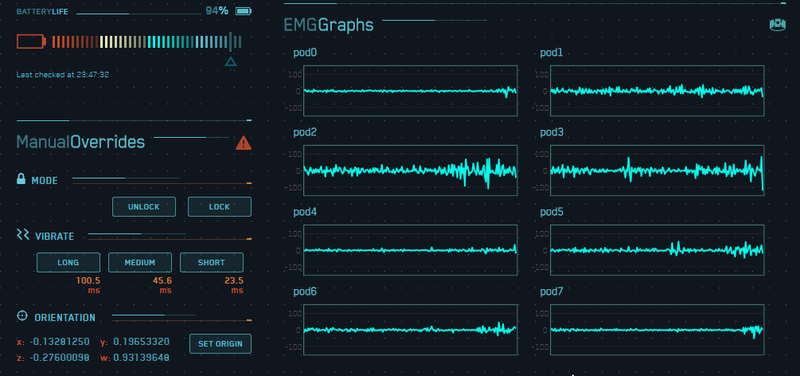Click the orientation crosshair icon
The height and width of the screenshot is (376, 800).
coord(22,316)
